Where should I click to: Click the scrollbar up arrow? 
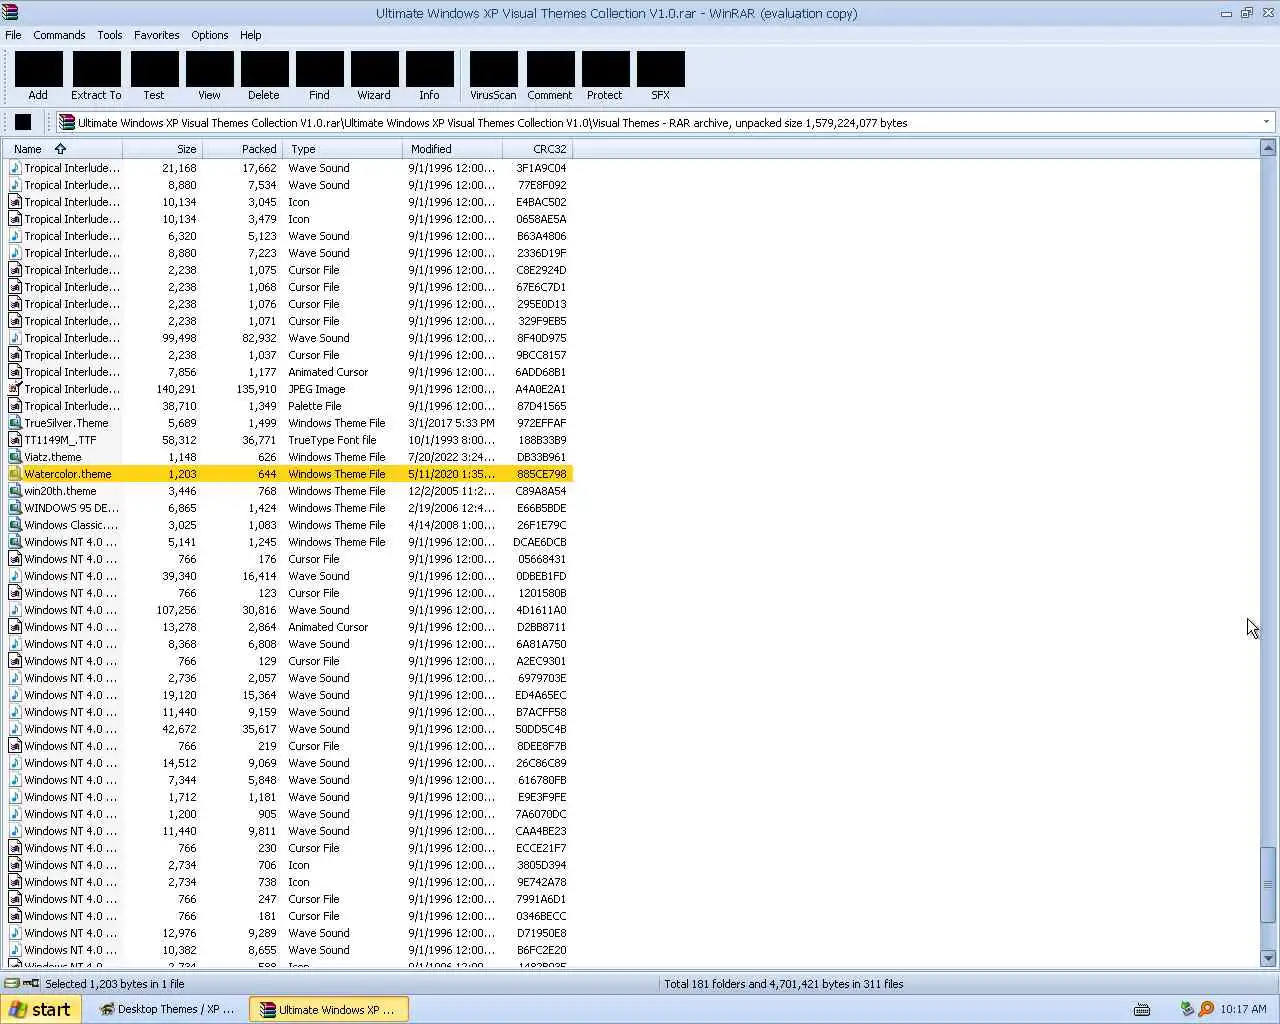click(1268, 148)
